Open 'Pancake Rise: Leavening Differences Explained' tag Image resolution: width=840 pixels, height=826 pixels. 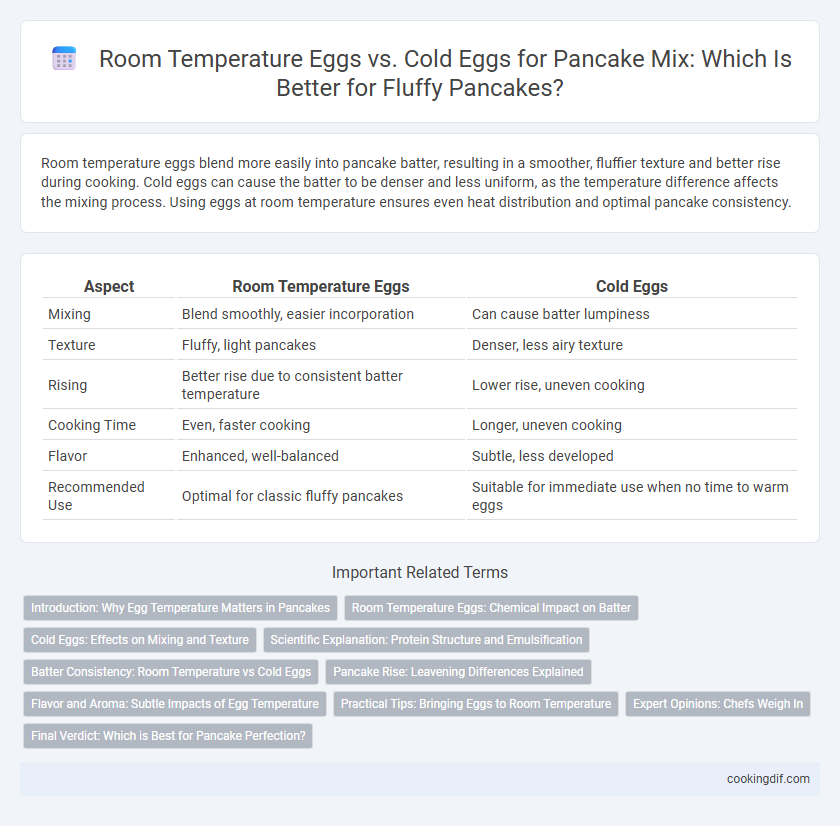pos(459,672)
